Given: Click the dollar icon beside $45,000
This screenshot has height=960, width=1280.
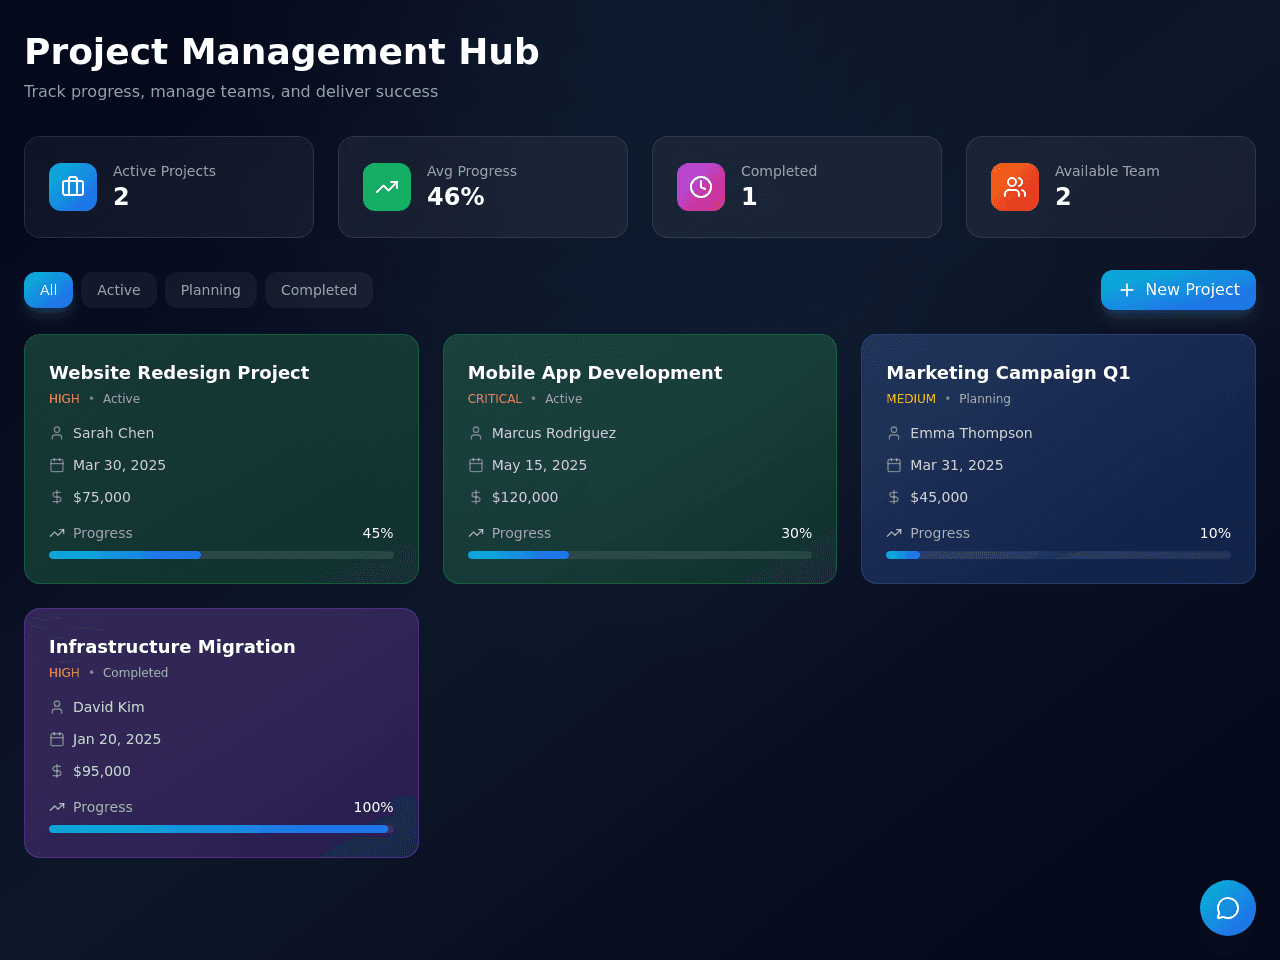Looking at the screenshot, I should [894, 497].
